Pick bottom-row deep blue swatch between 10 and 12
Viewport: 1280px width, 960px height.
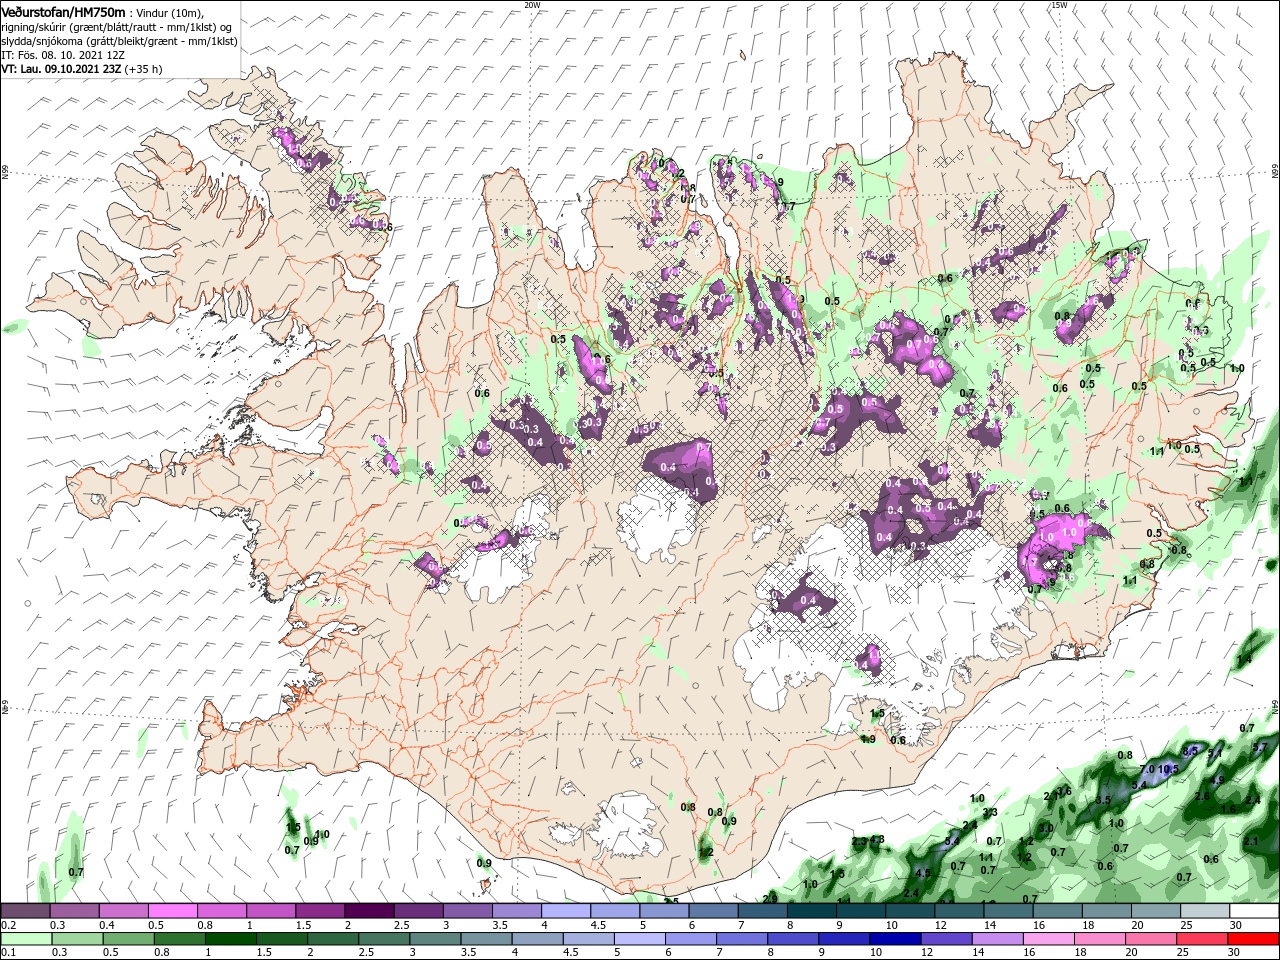pyautogui.click(x=894, y=939)
